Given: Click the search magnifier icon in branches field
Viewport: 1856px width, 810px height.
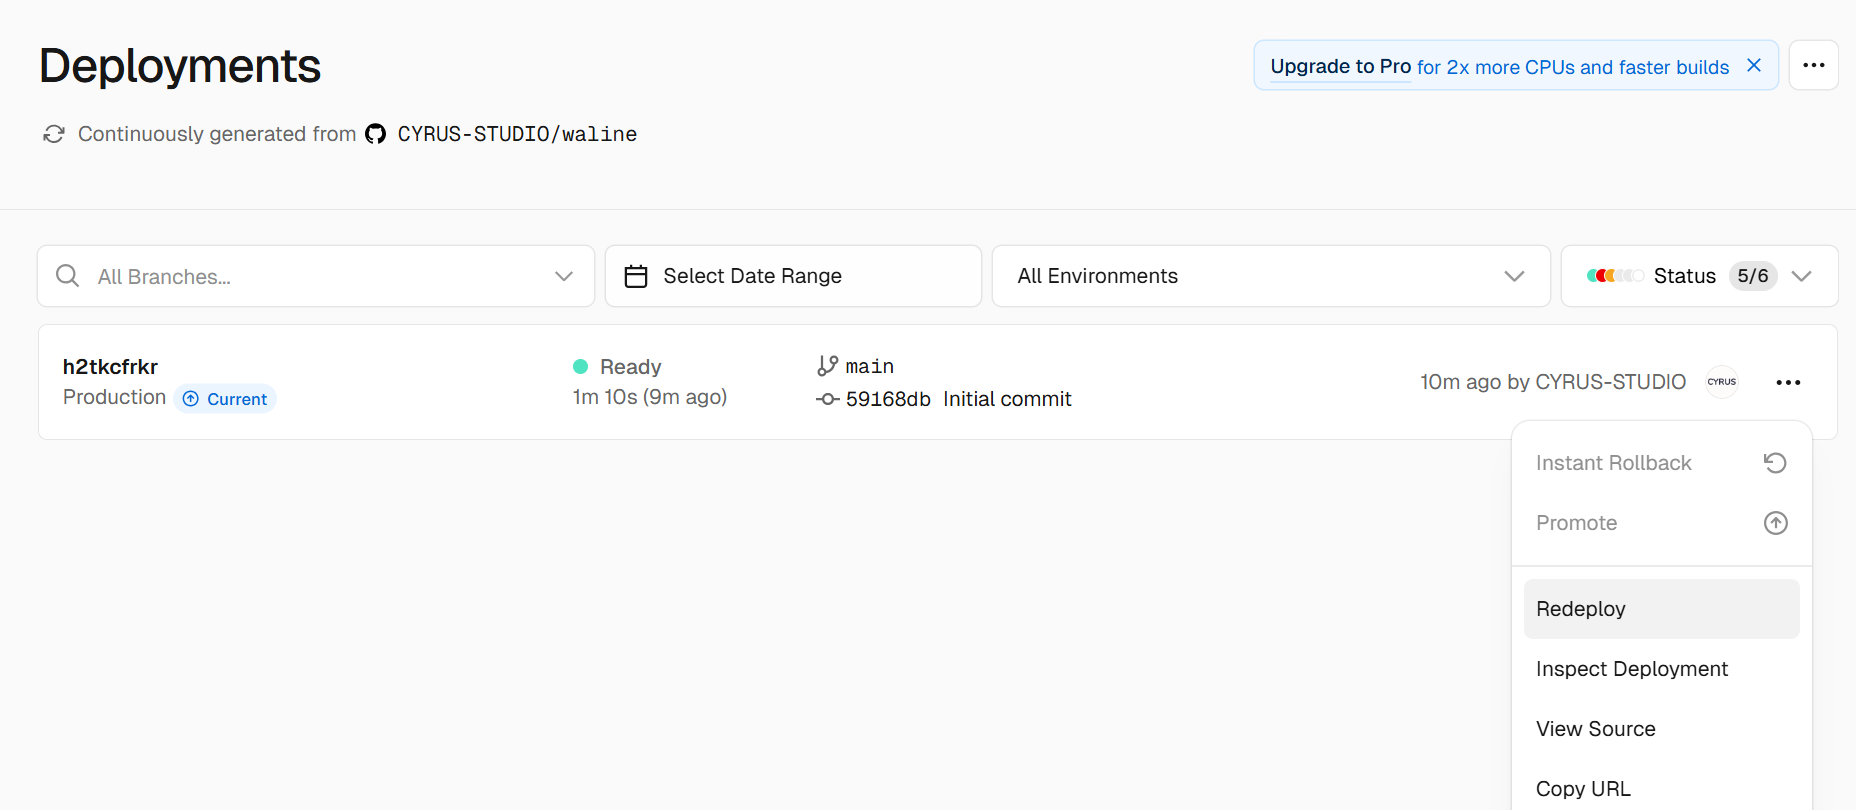Looking at the screenshot, I should click(68, 276).
